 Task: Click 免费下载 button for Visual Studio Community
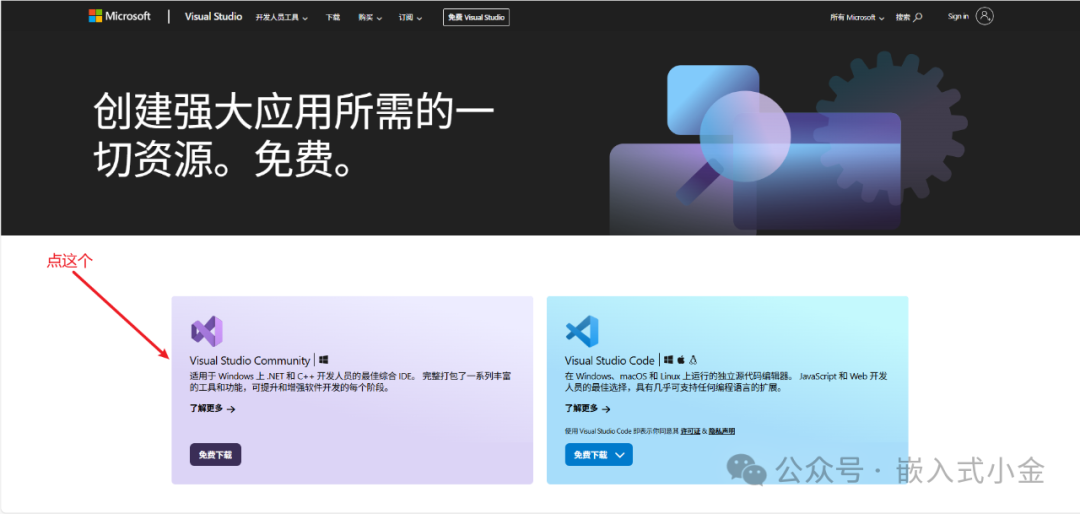(x=216, y=455)
